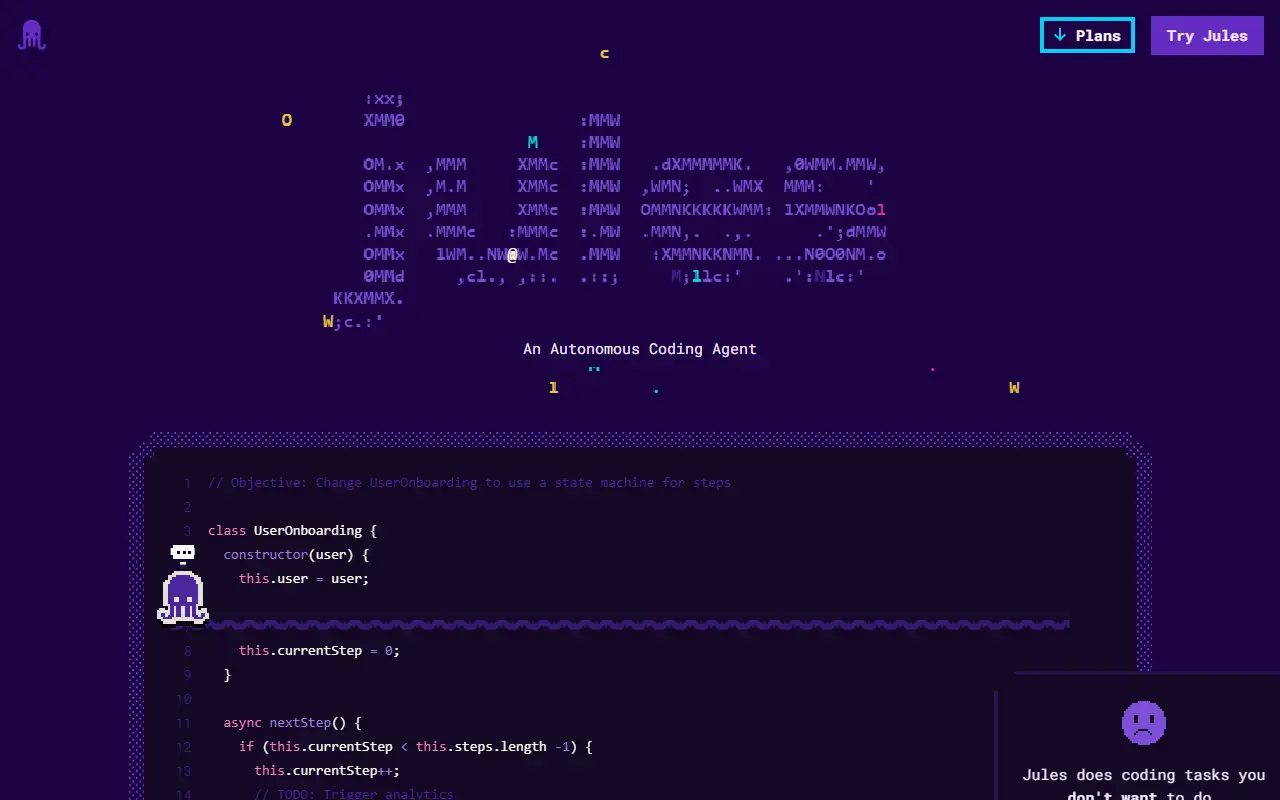This screenshot has height=800, width=1280.
Task: Click the "async nextStep() {" code line
Action: click(292, 722)
